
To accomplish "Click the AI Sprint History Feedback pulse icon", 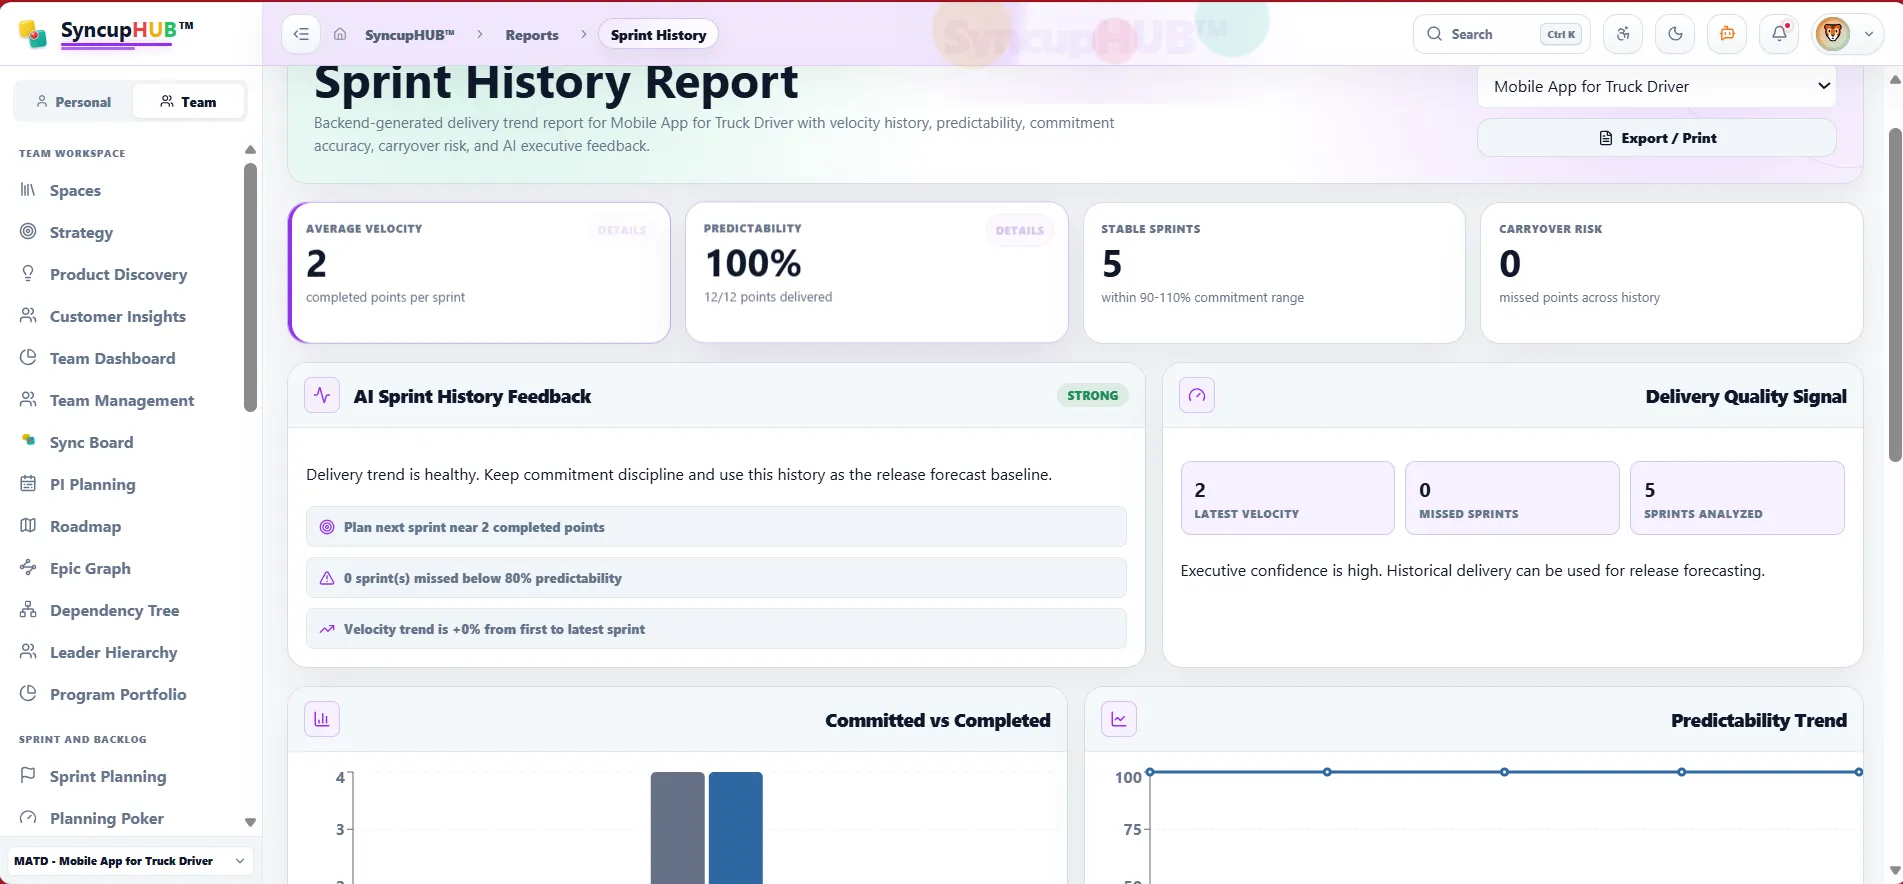I will [322, 395].
